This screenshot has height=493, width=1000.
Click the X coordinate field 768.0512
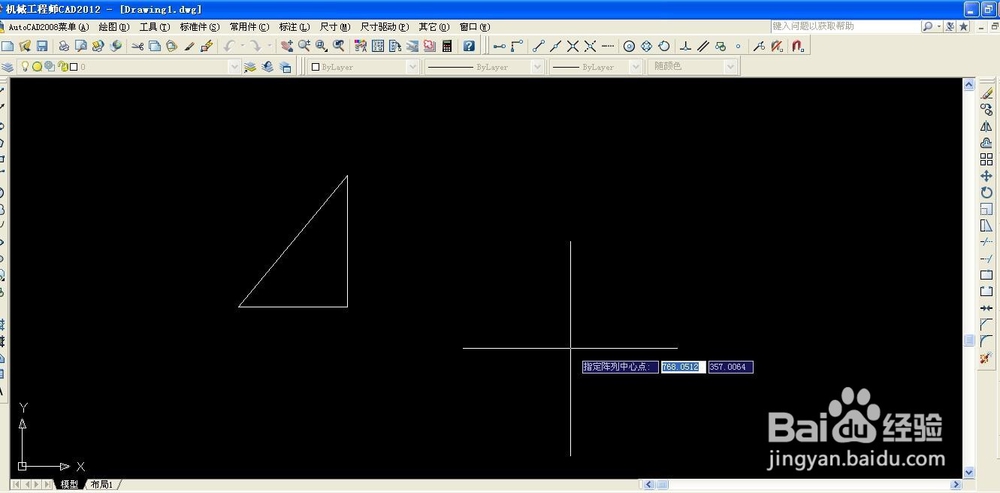pyautogui.click(x=683, y=367)
